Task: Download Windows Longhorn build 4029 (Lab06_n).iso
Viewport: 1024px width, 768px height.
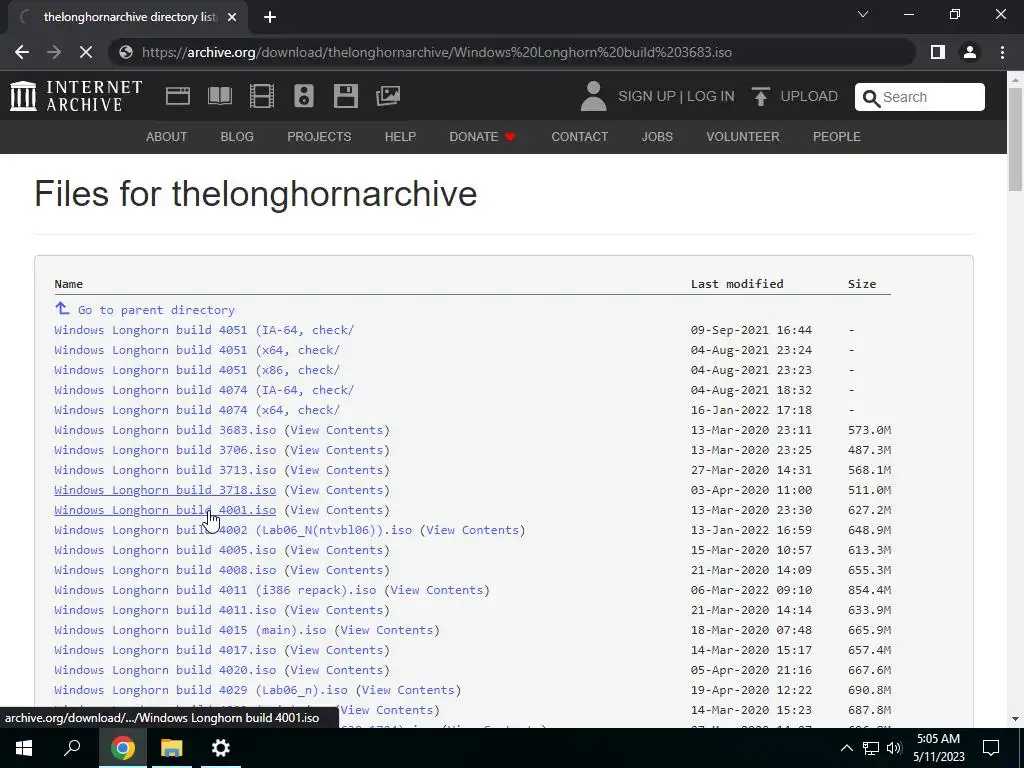Action: pos(200,690)
